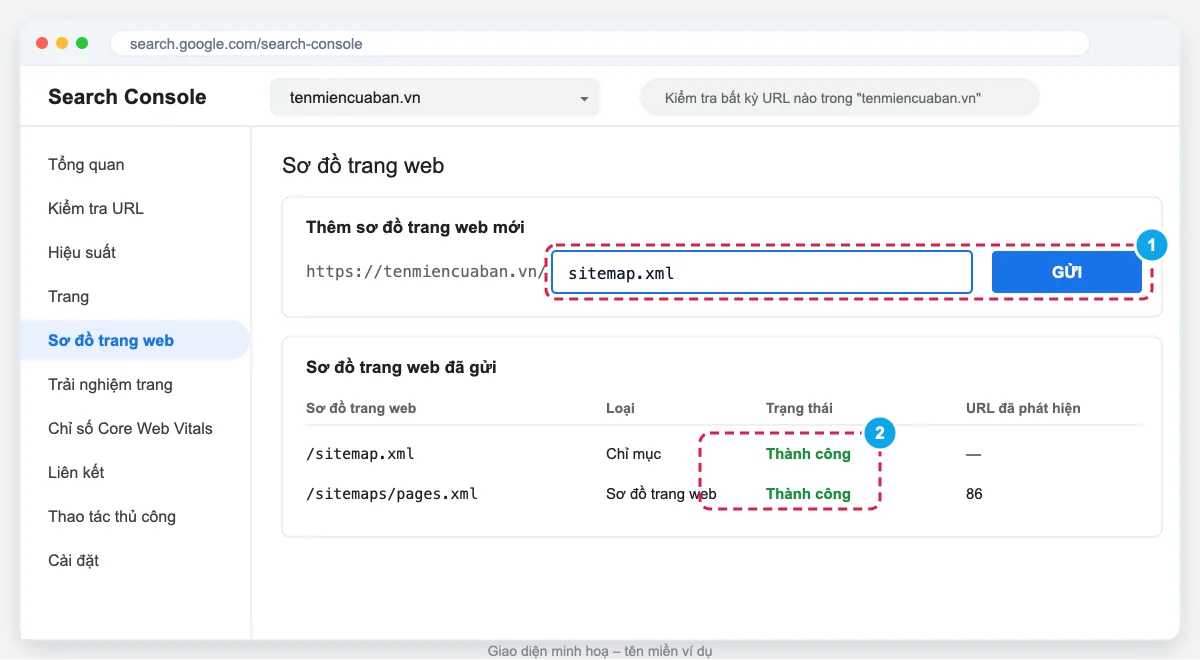Image resolution: width=1200 pixels, height=660 pixels.
Task: Click the yellow minimize window dot
Action: pyautogui.click(x=62, y=43)
